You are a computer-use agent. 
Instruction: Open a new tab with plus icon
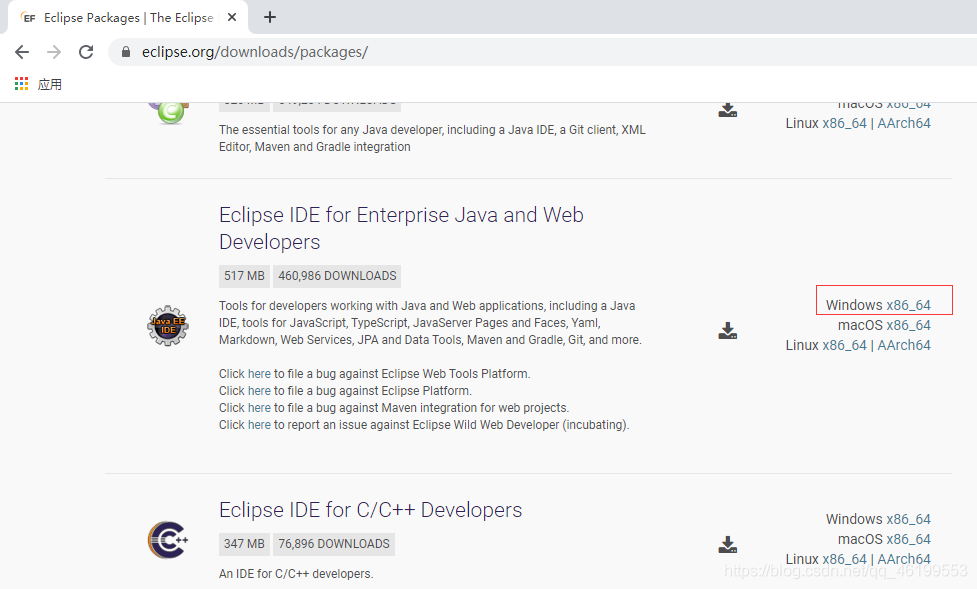tap(270, 17)
